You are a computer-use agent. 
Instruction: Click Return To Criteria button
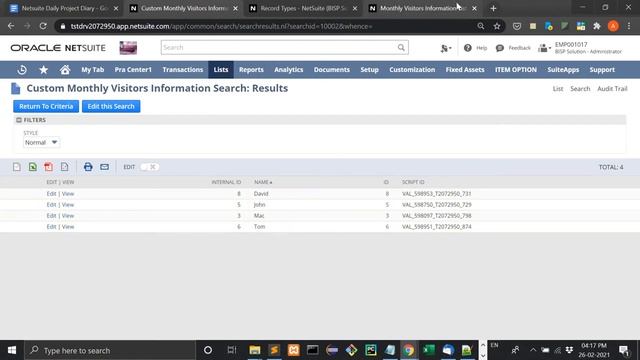pyautogui.click(x=46, y=106)
